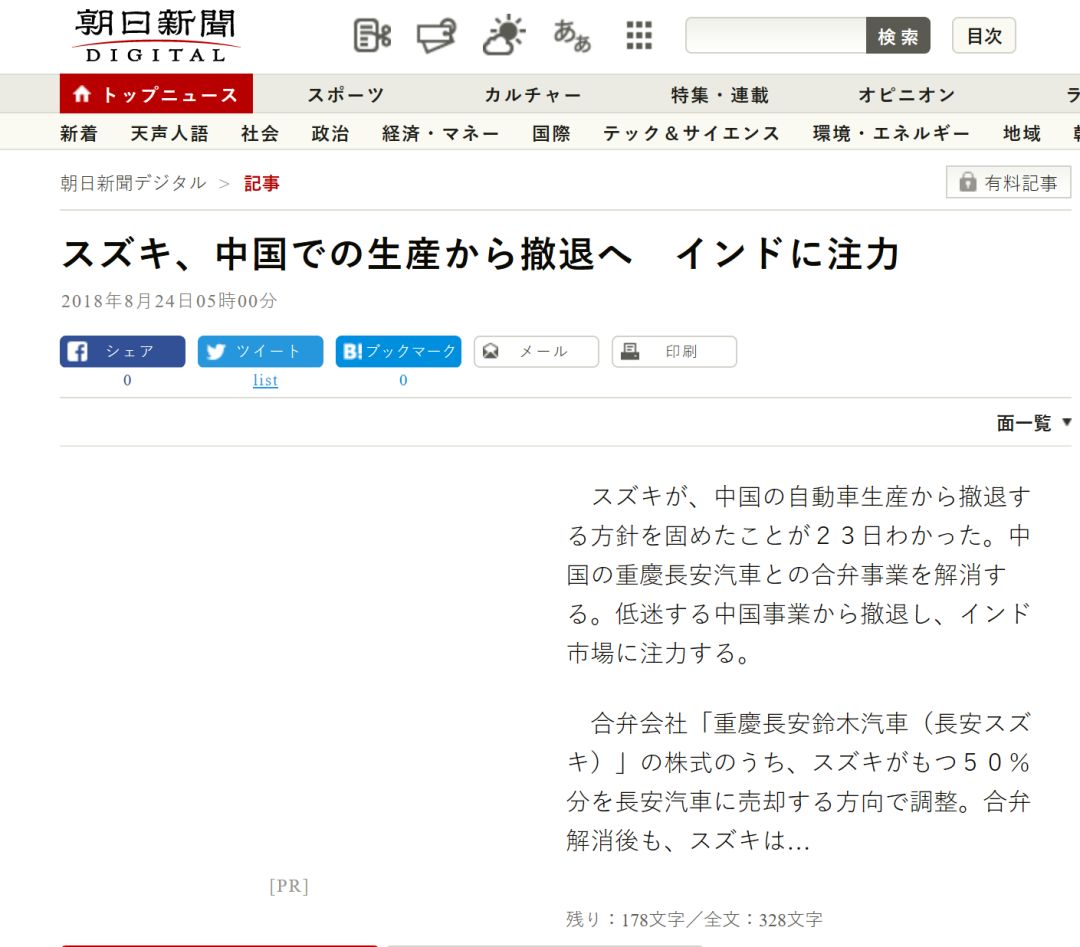
Task: Click the 検索 search button
Action: (x=897, y=36)
